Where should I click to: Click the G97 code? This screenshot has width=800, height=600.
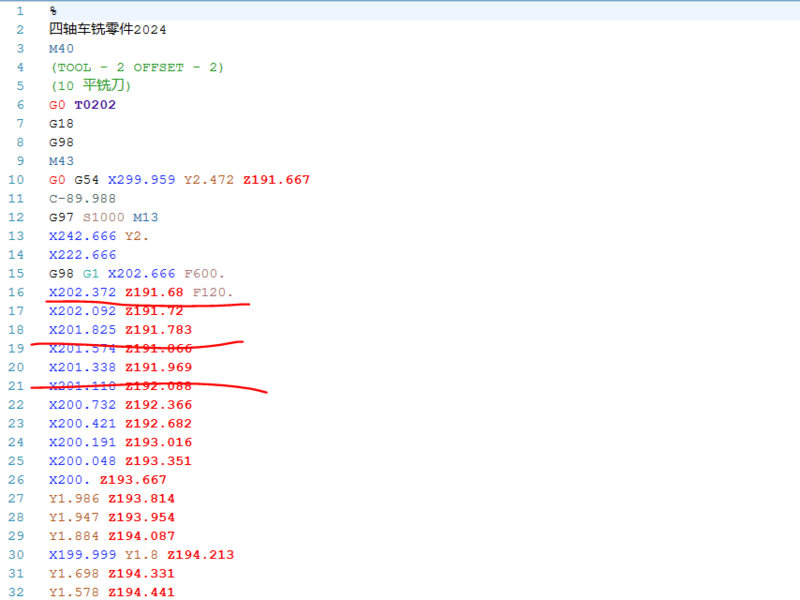point(61,217)
